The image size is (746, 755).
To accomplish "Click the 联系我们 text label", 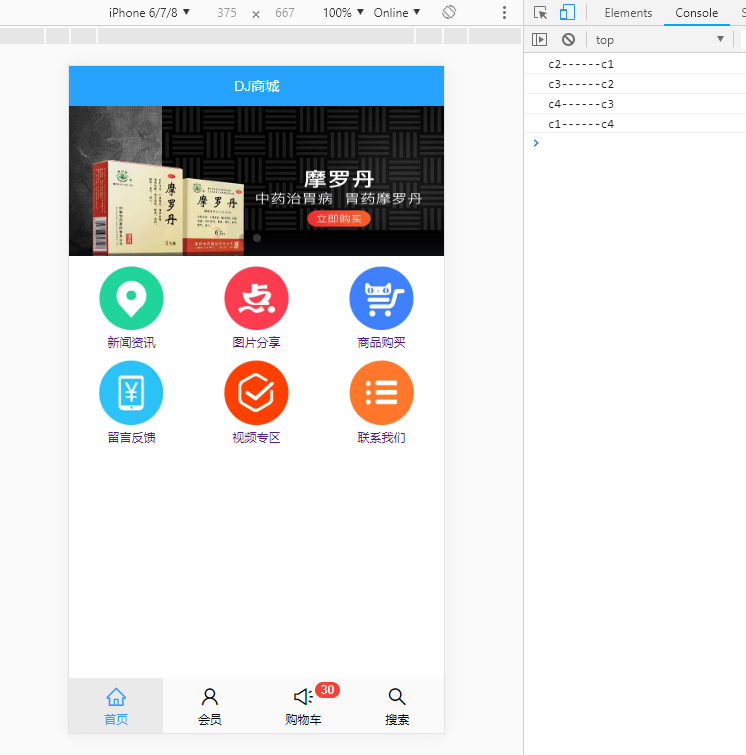I will click(381, 437).
